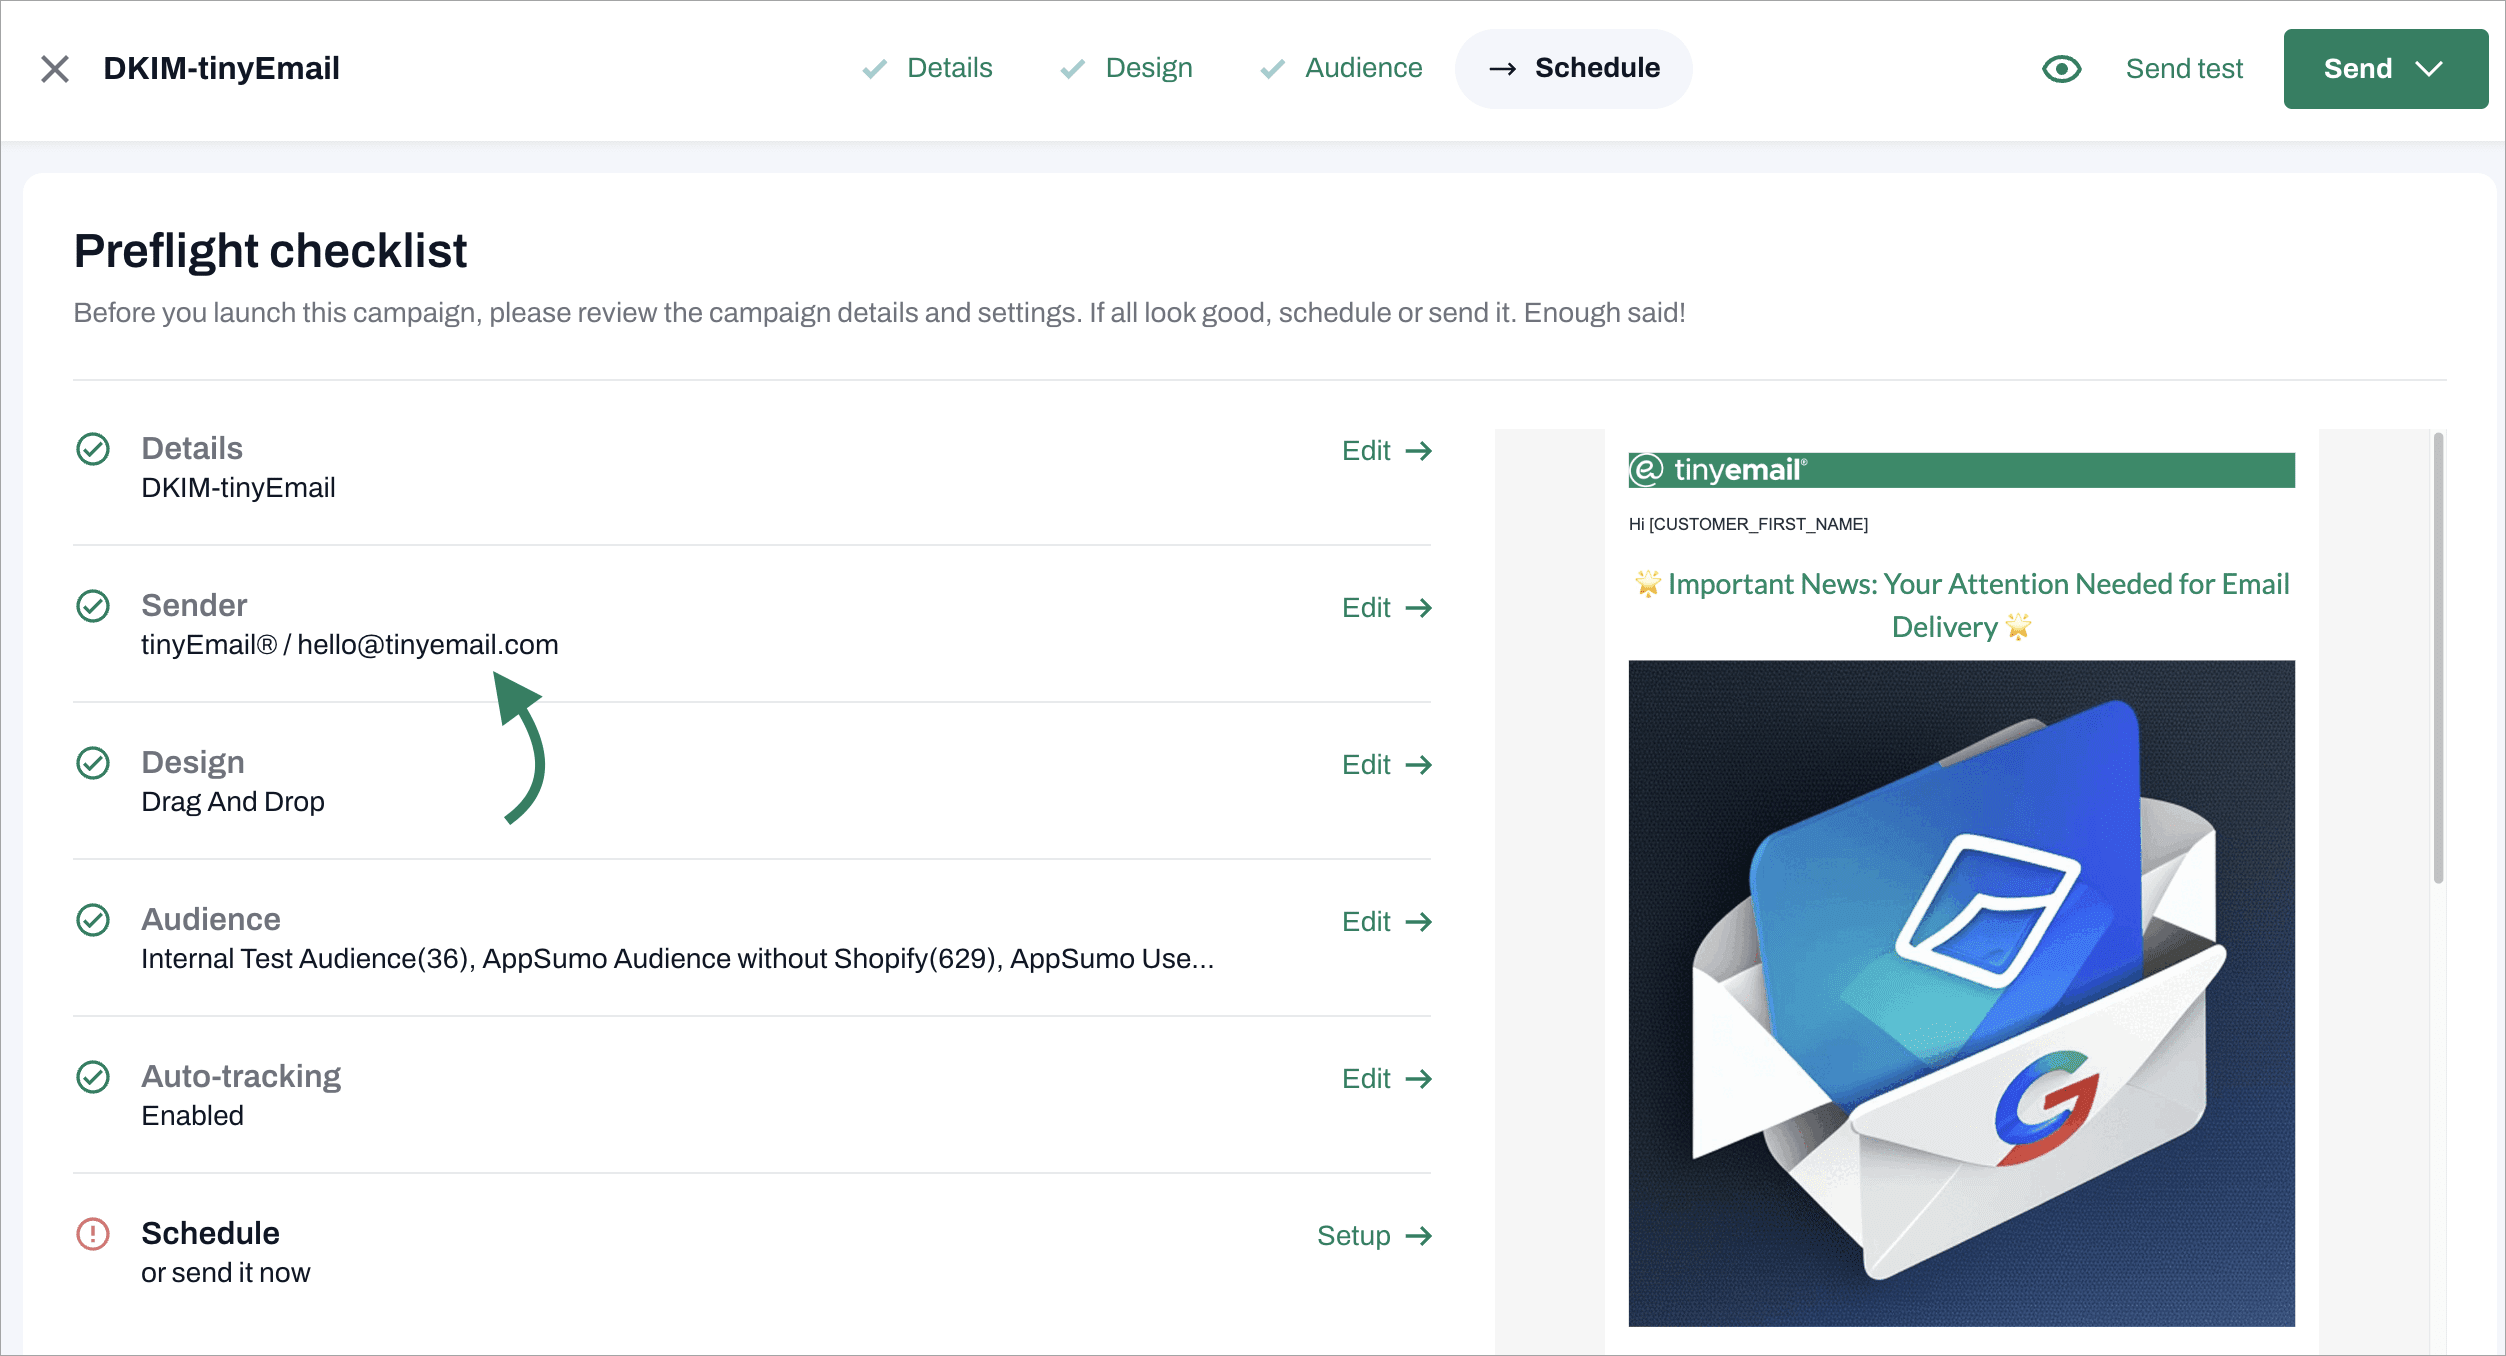Click the Preflight checklist heading

point(270,251)
